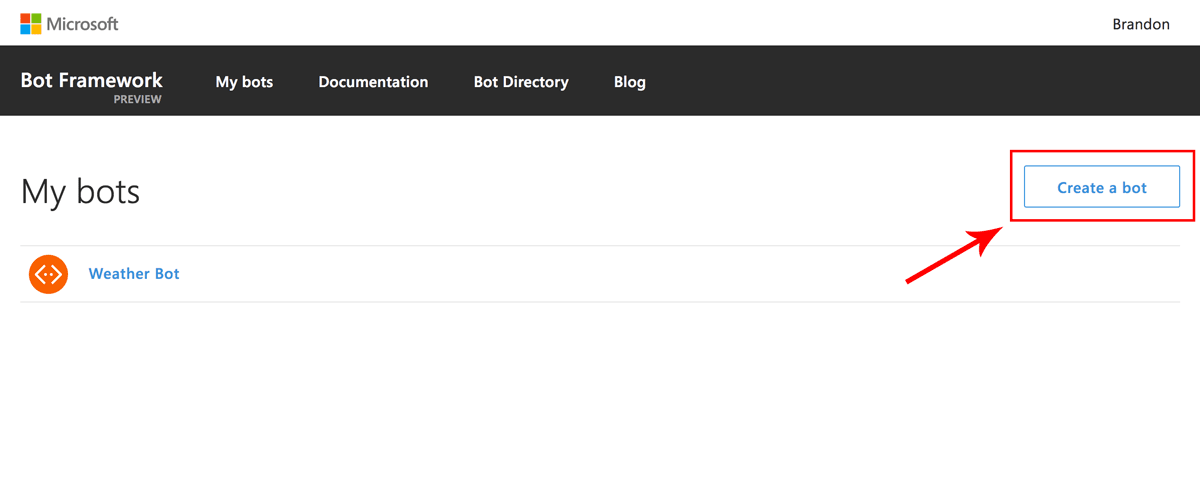The image size is (1200, 497).
Task: Click the Bot Framework Preview title
Action: [91, 86]
